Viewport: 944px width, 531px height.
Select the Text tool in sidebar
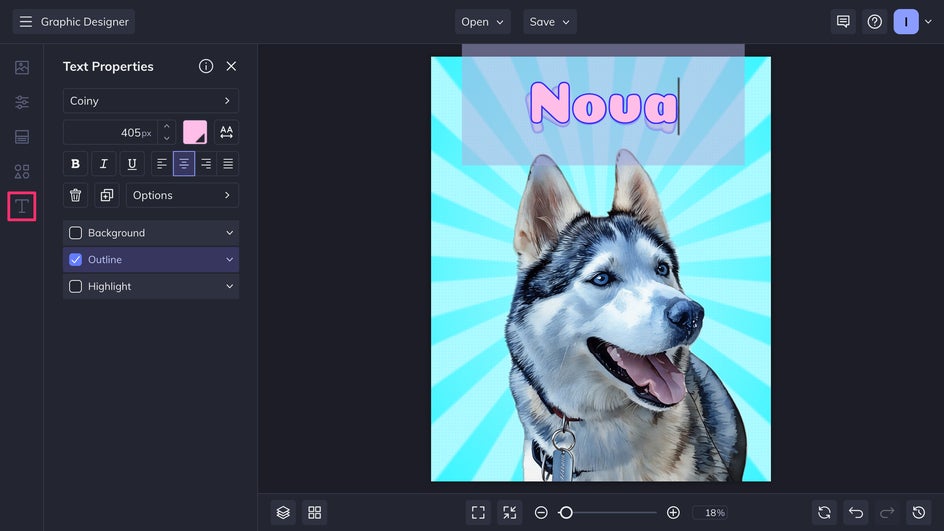[x=22, y=206]
